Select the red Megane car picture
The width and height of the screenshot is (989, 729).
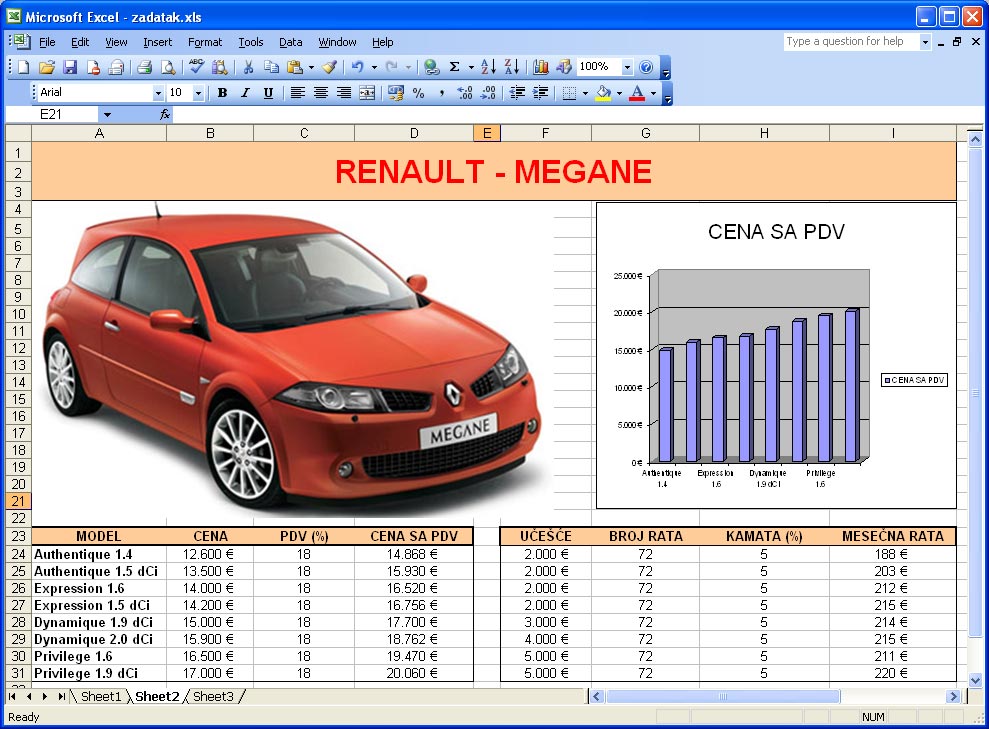click(x=293, y=359)
